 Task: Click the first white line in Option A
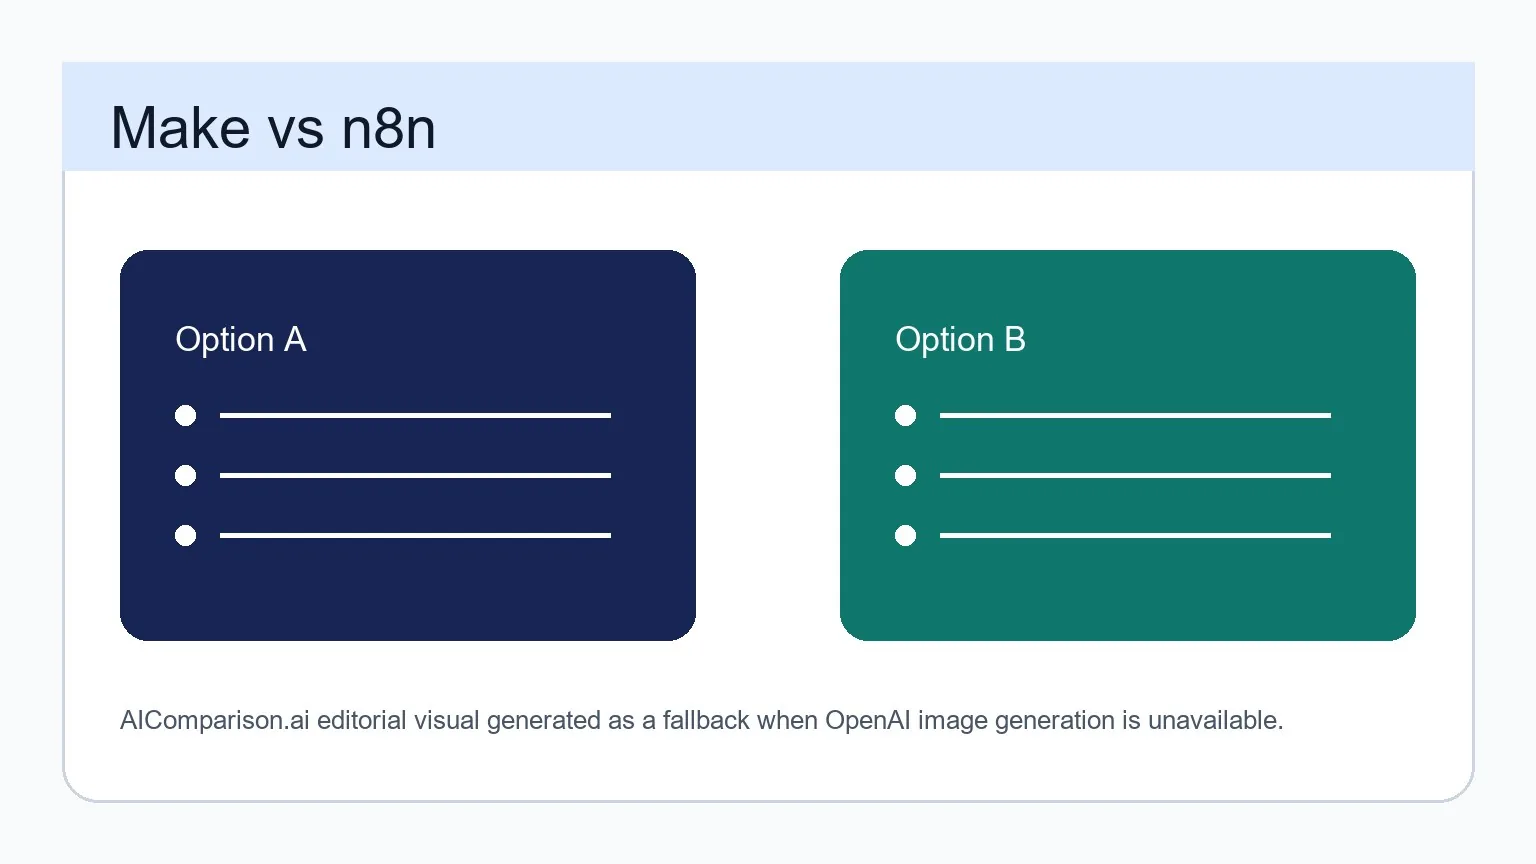[x=415, y=415]
